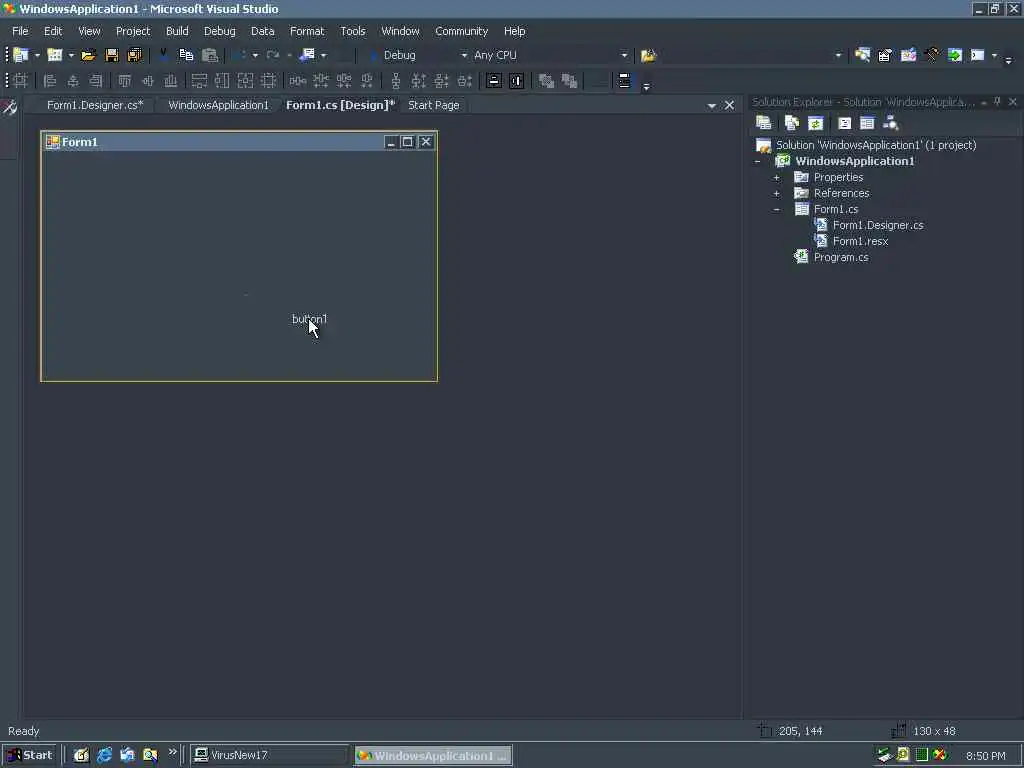Open the Format menu
The width and height of the screenshot is (1024, 768).
(x=307, y=31)
